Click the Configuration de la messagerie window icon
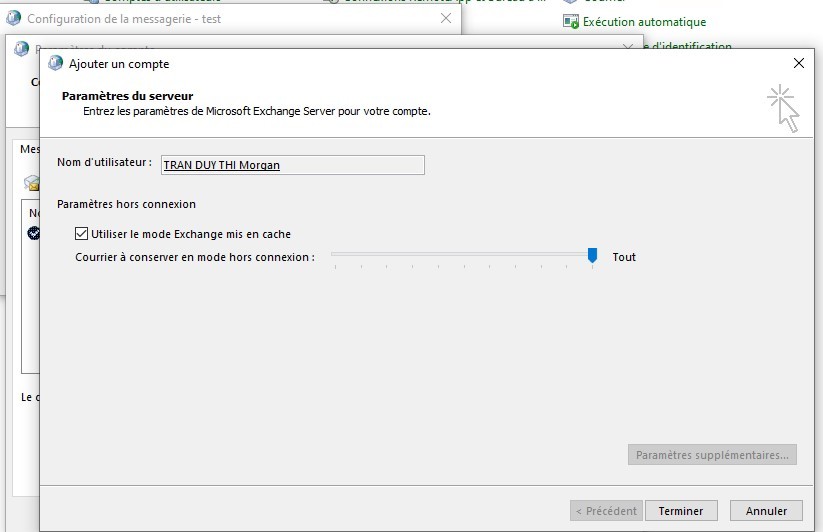This screenshot has width=823, height=532. [14, 18]
